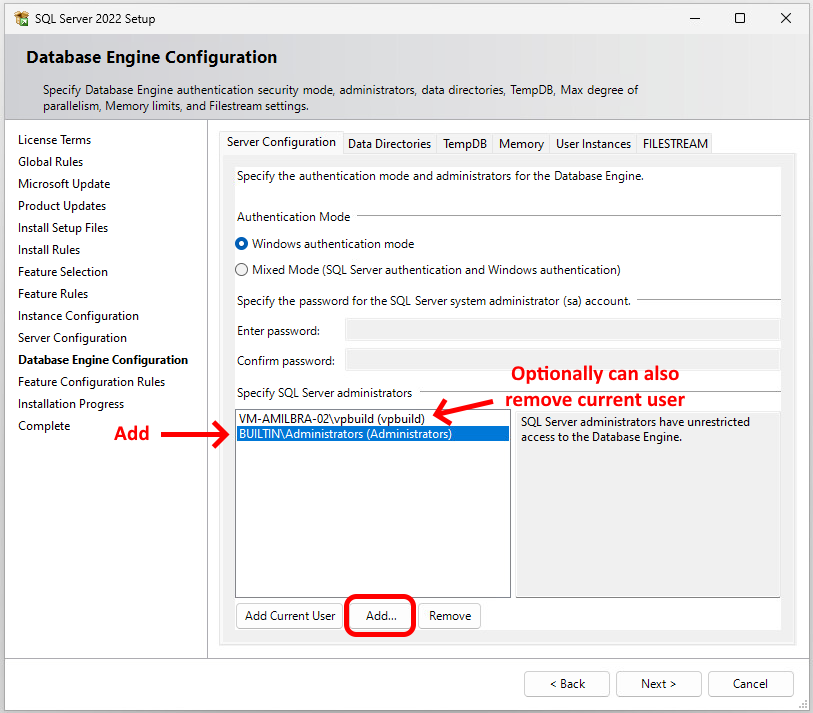The image size is (813, 713).
Task: Click the Enter password field
Action: coord(561,331)
